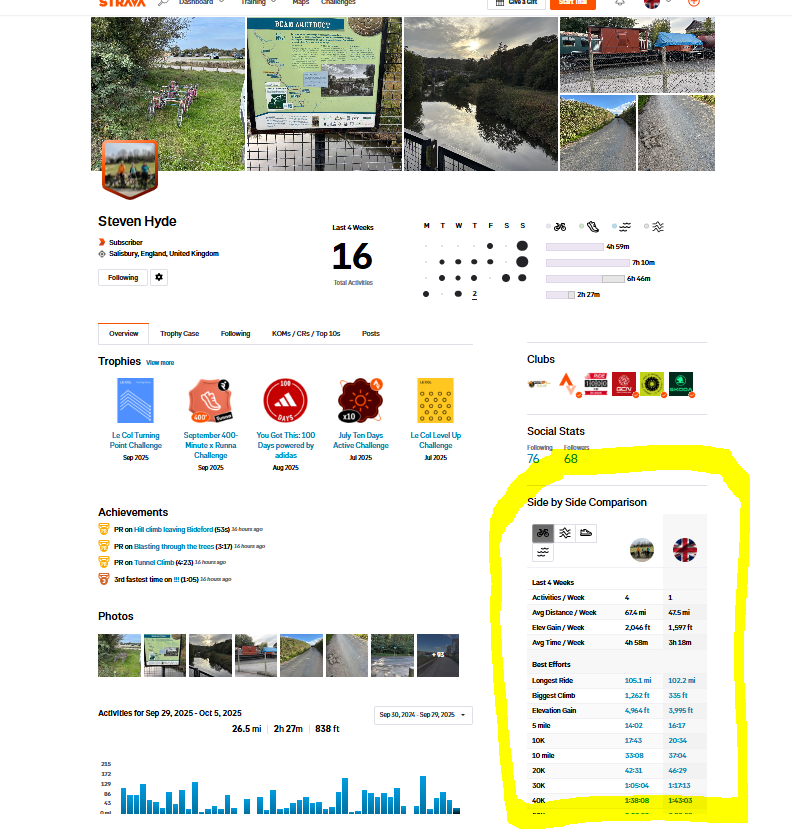Screen dimensions: 792x829
Task: Switch to the Trophy Case tab
Action: tap(179, 333)
